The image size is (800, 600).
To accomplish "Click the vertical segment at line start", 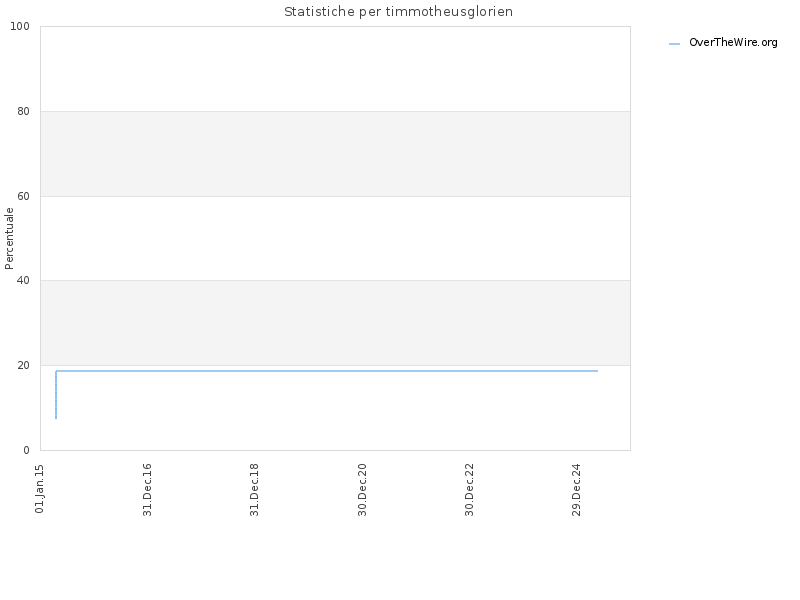I will [56, 395].
